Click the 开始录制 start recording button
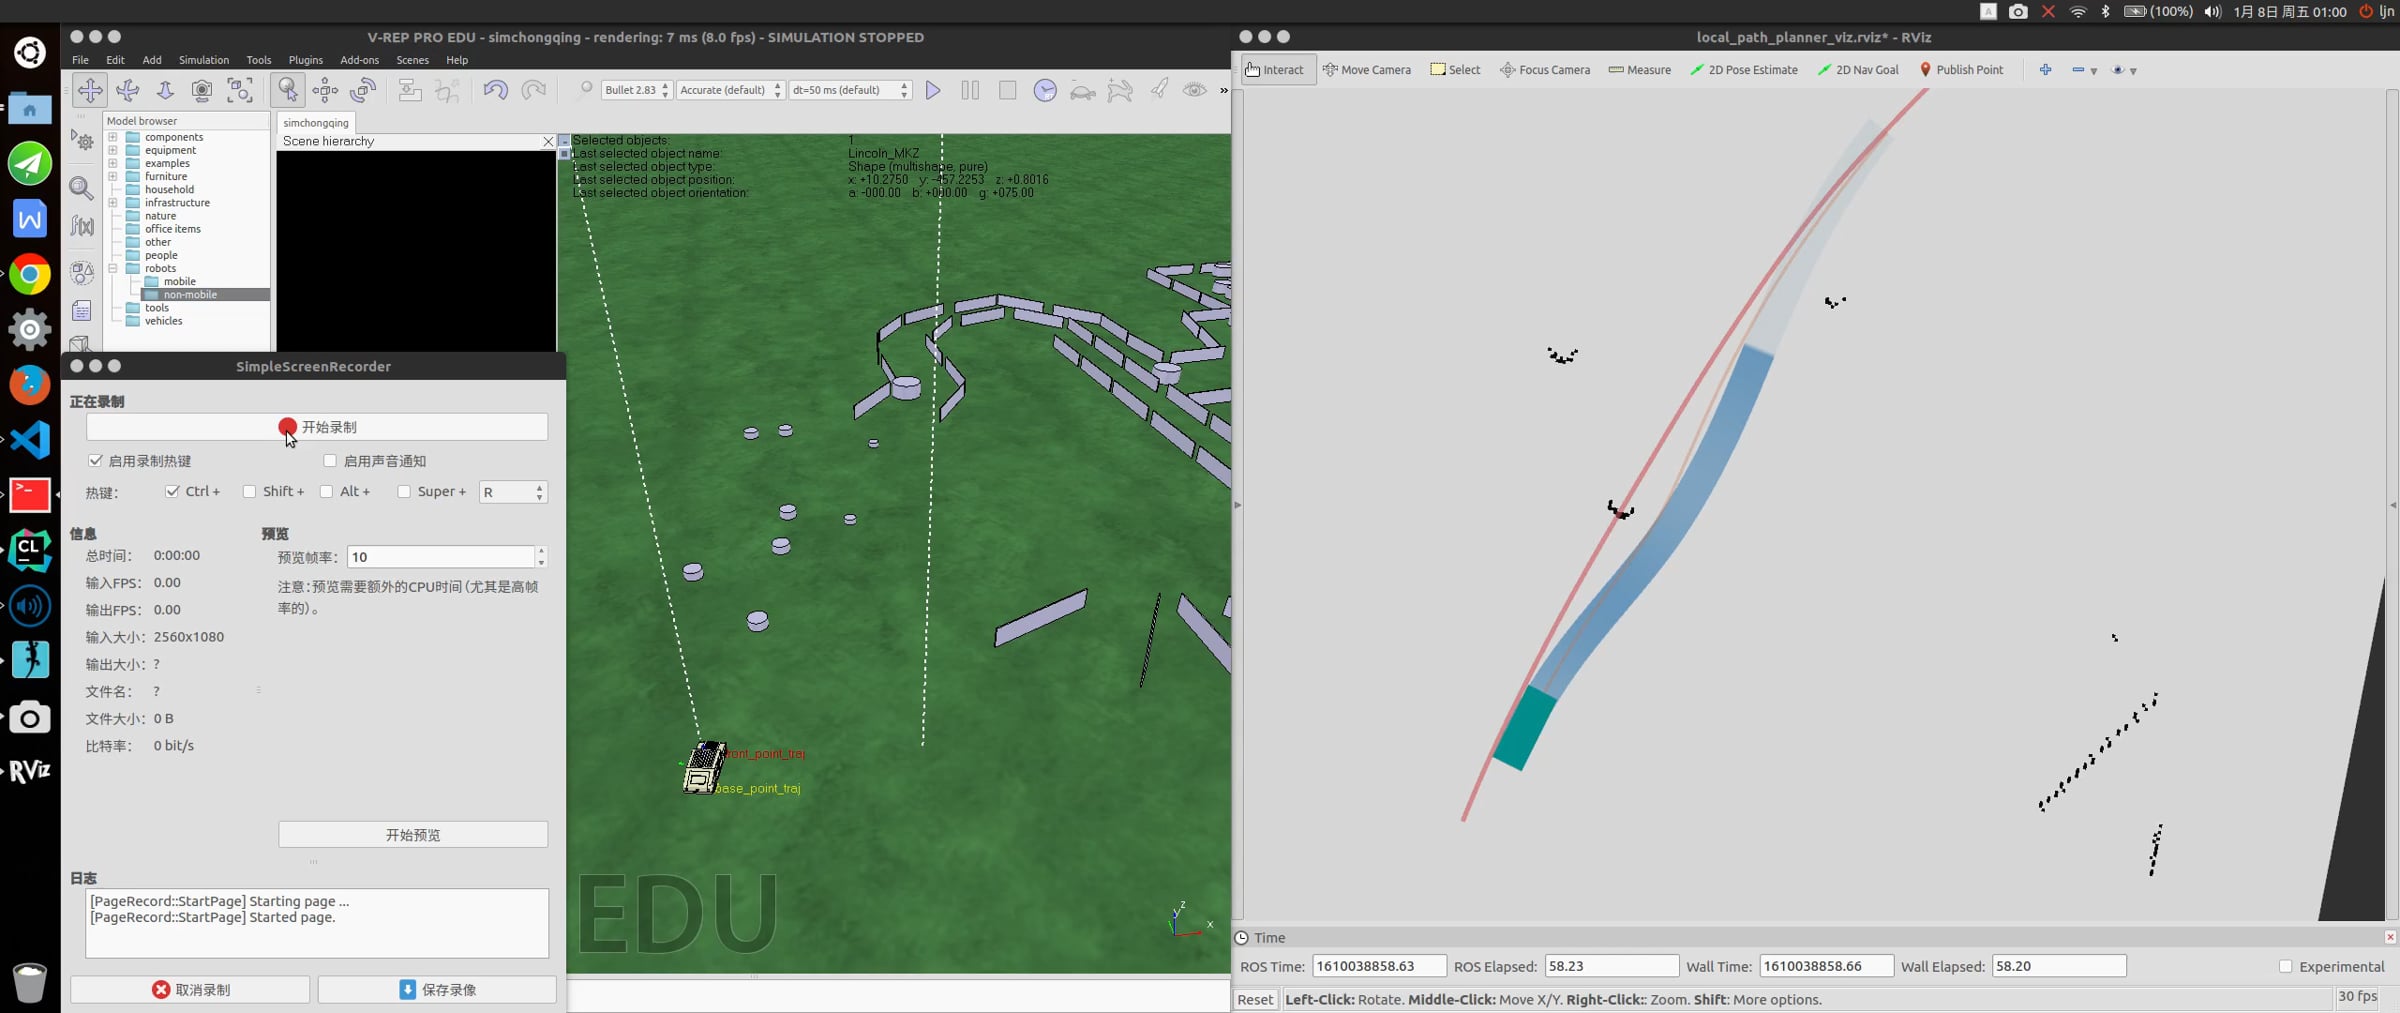Screen dimensions: 2400x1013 pyautogui.click(x=317, y=427)
